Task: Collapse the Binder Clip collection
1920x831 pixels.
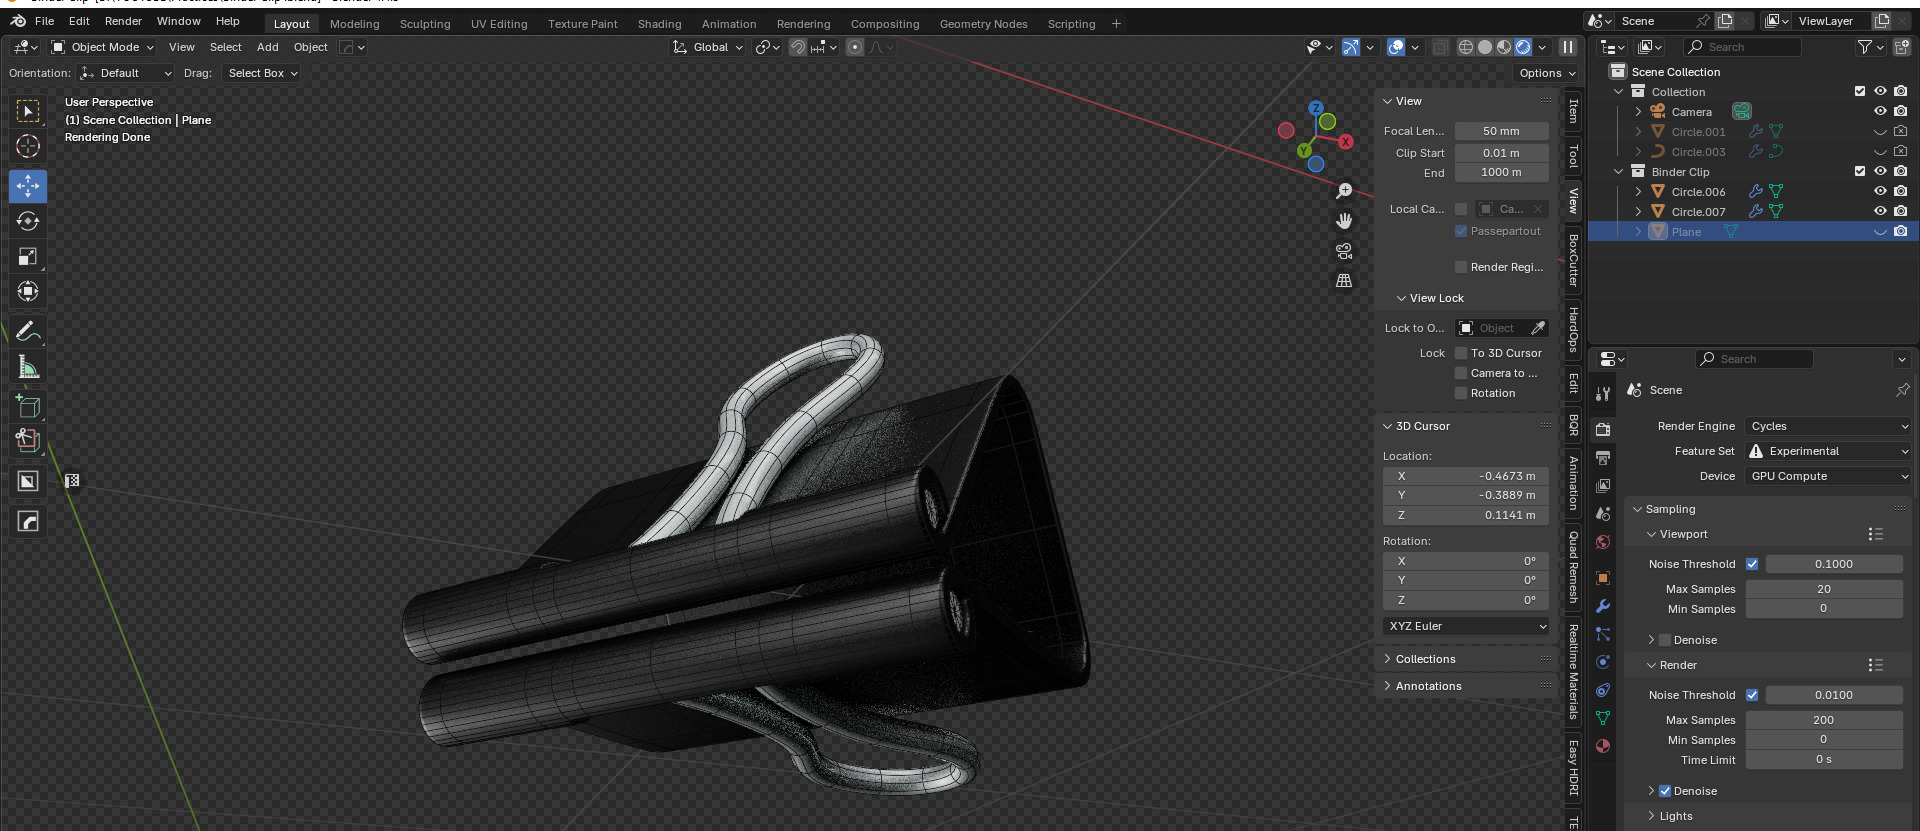Action: pyautogui.click(x=1619, y=171)
